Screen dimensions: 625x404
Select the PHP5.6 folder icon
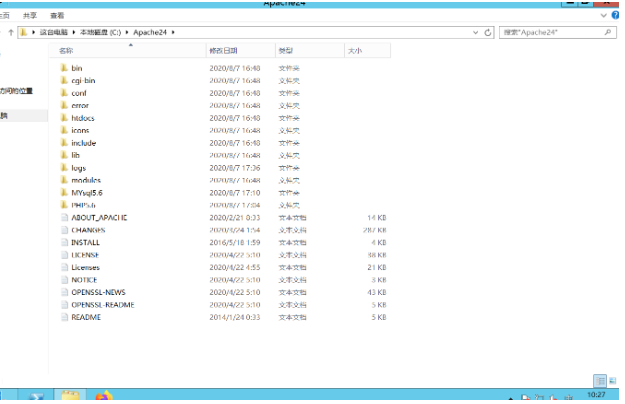pyautogui.click(x=64, y=205)
